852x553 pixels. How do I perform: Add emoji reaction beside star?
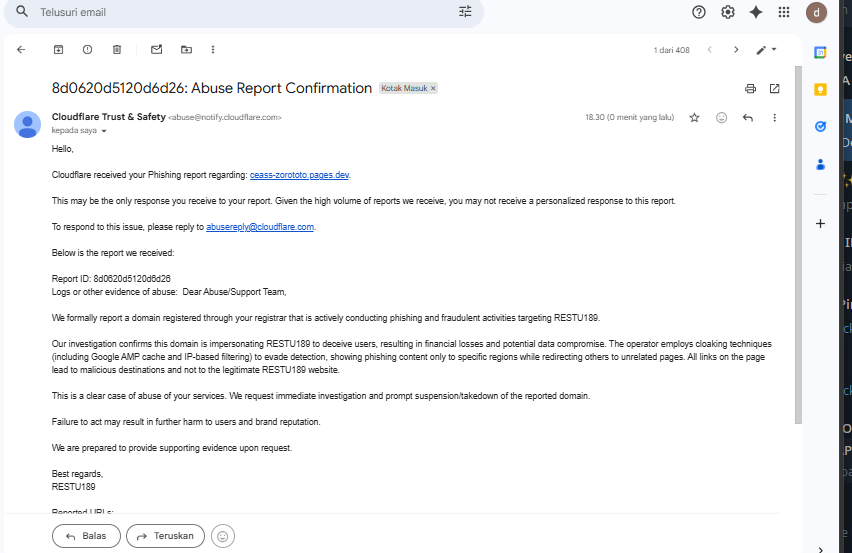722,117
